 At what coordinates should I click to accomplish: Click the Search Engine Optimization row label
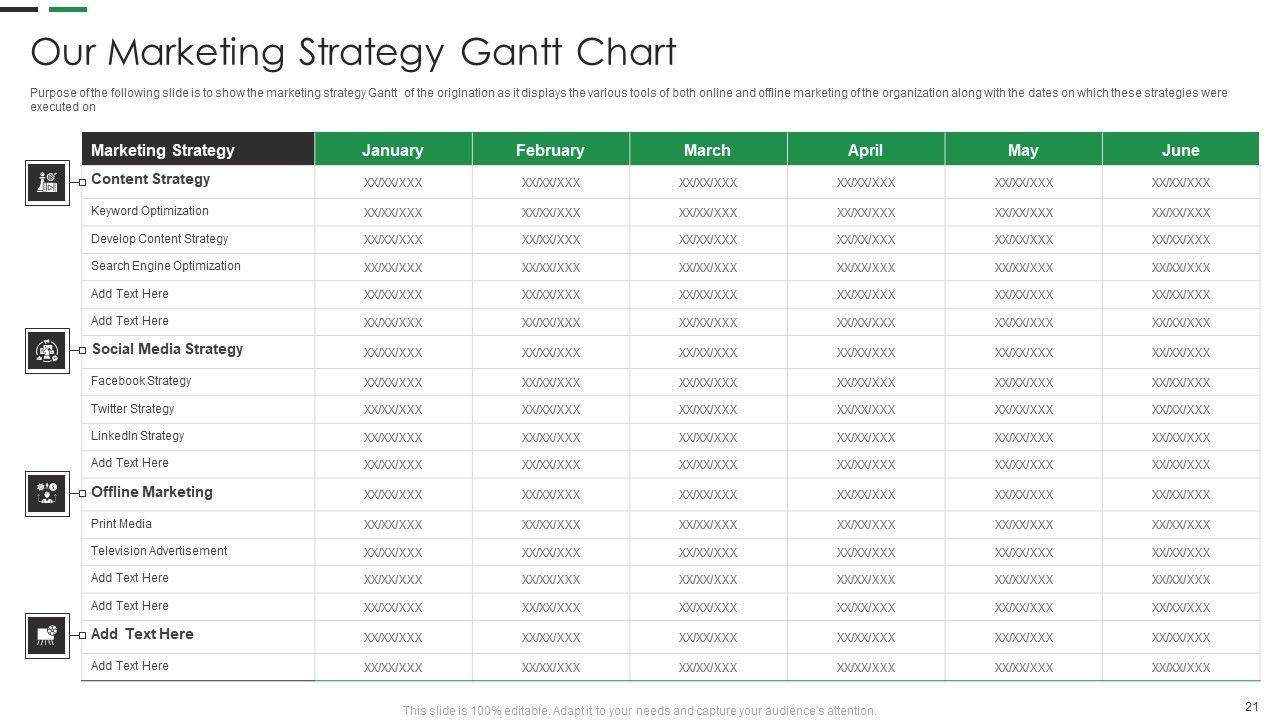tap(165, 266)
